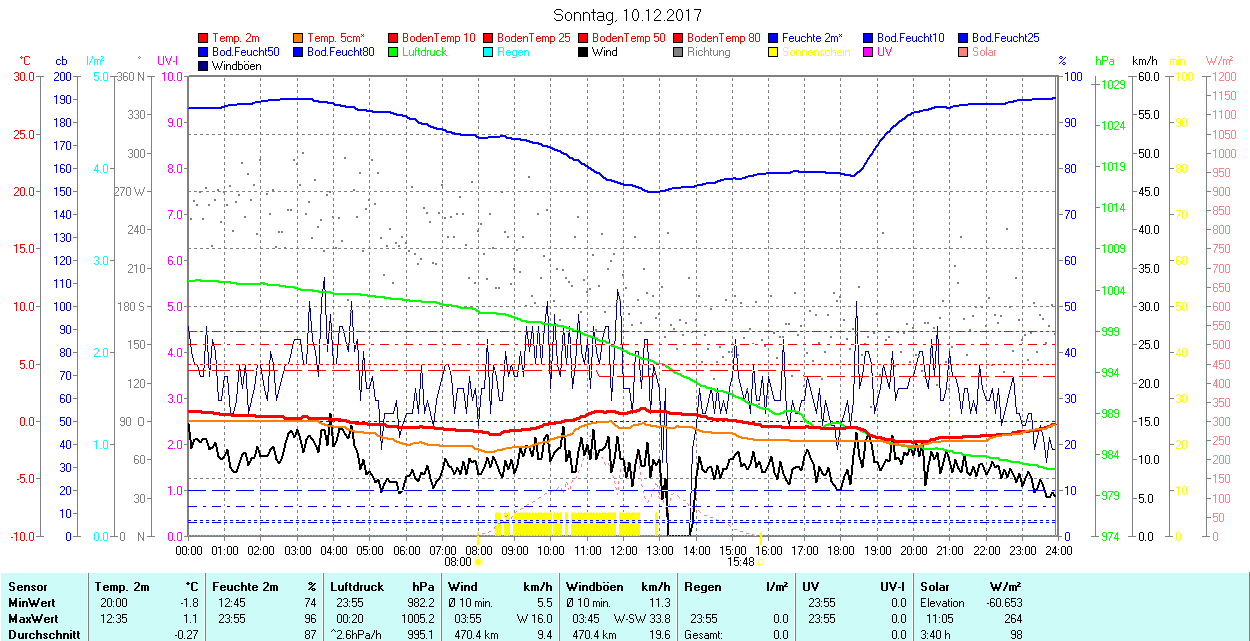Viewport: 1250px width, 641px height.
Task: Select the black Wind legend square
Action: point(584,52)
